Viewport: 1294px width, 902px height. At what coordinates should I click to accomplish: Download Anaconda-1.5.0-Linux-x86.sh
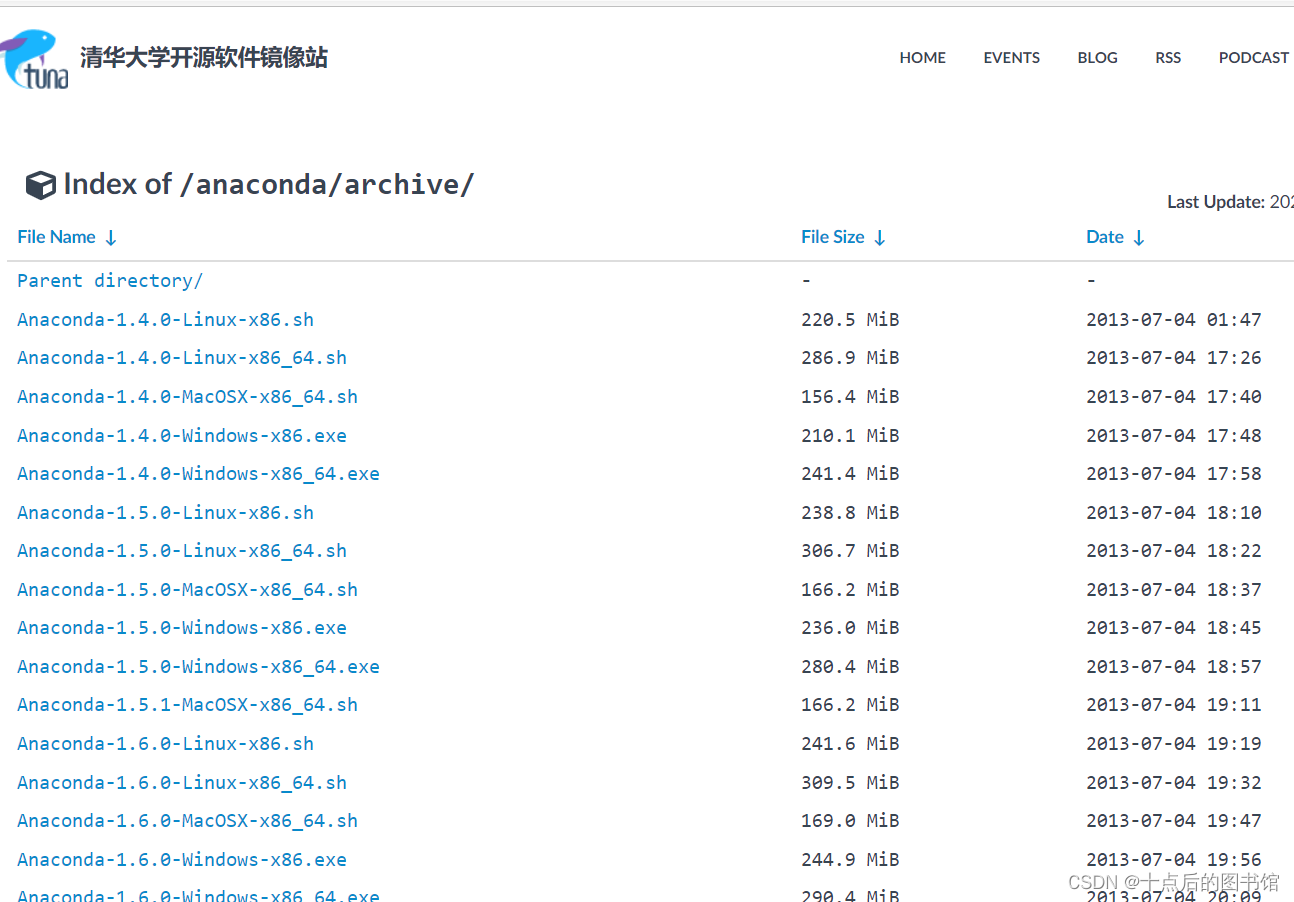tap(165, 513)
